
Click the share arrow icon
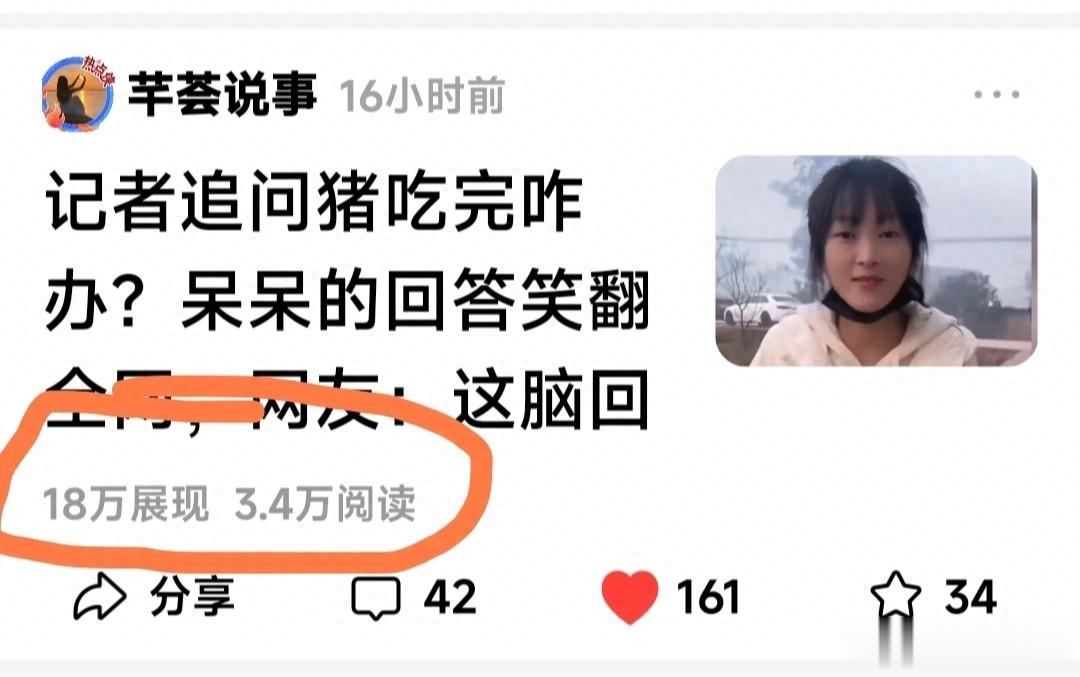[x=100, y=596]
